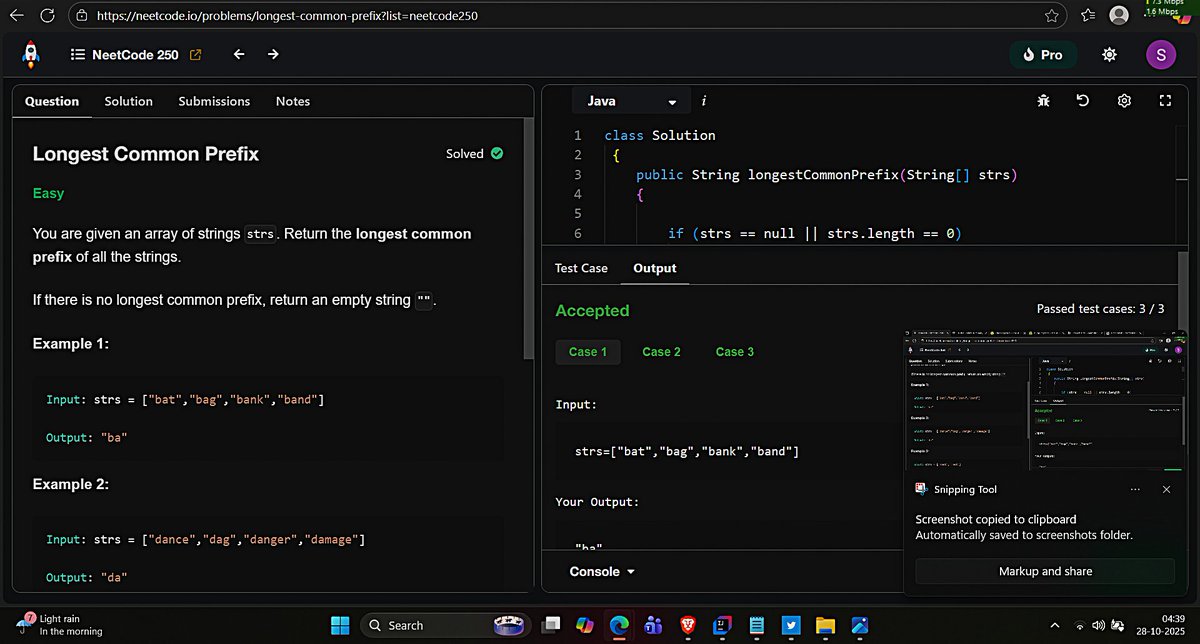Select the Case 3 test case toggle
The image size is (1200, 644).
coord(734,351)
